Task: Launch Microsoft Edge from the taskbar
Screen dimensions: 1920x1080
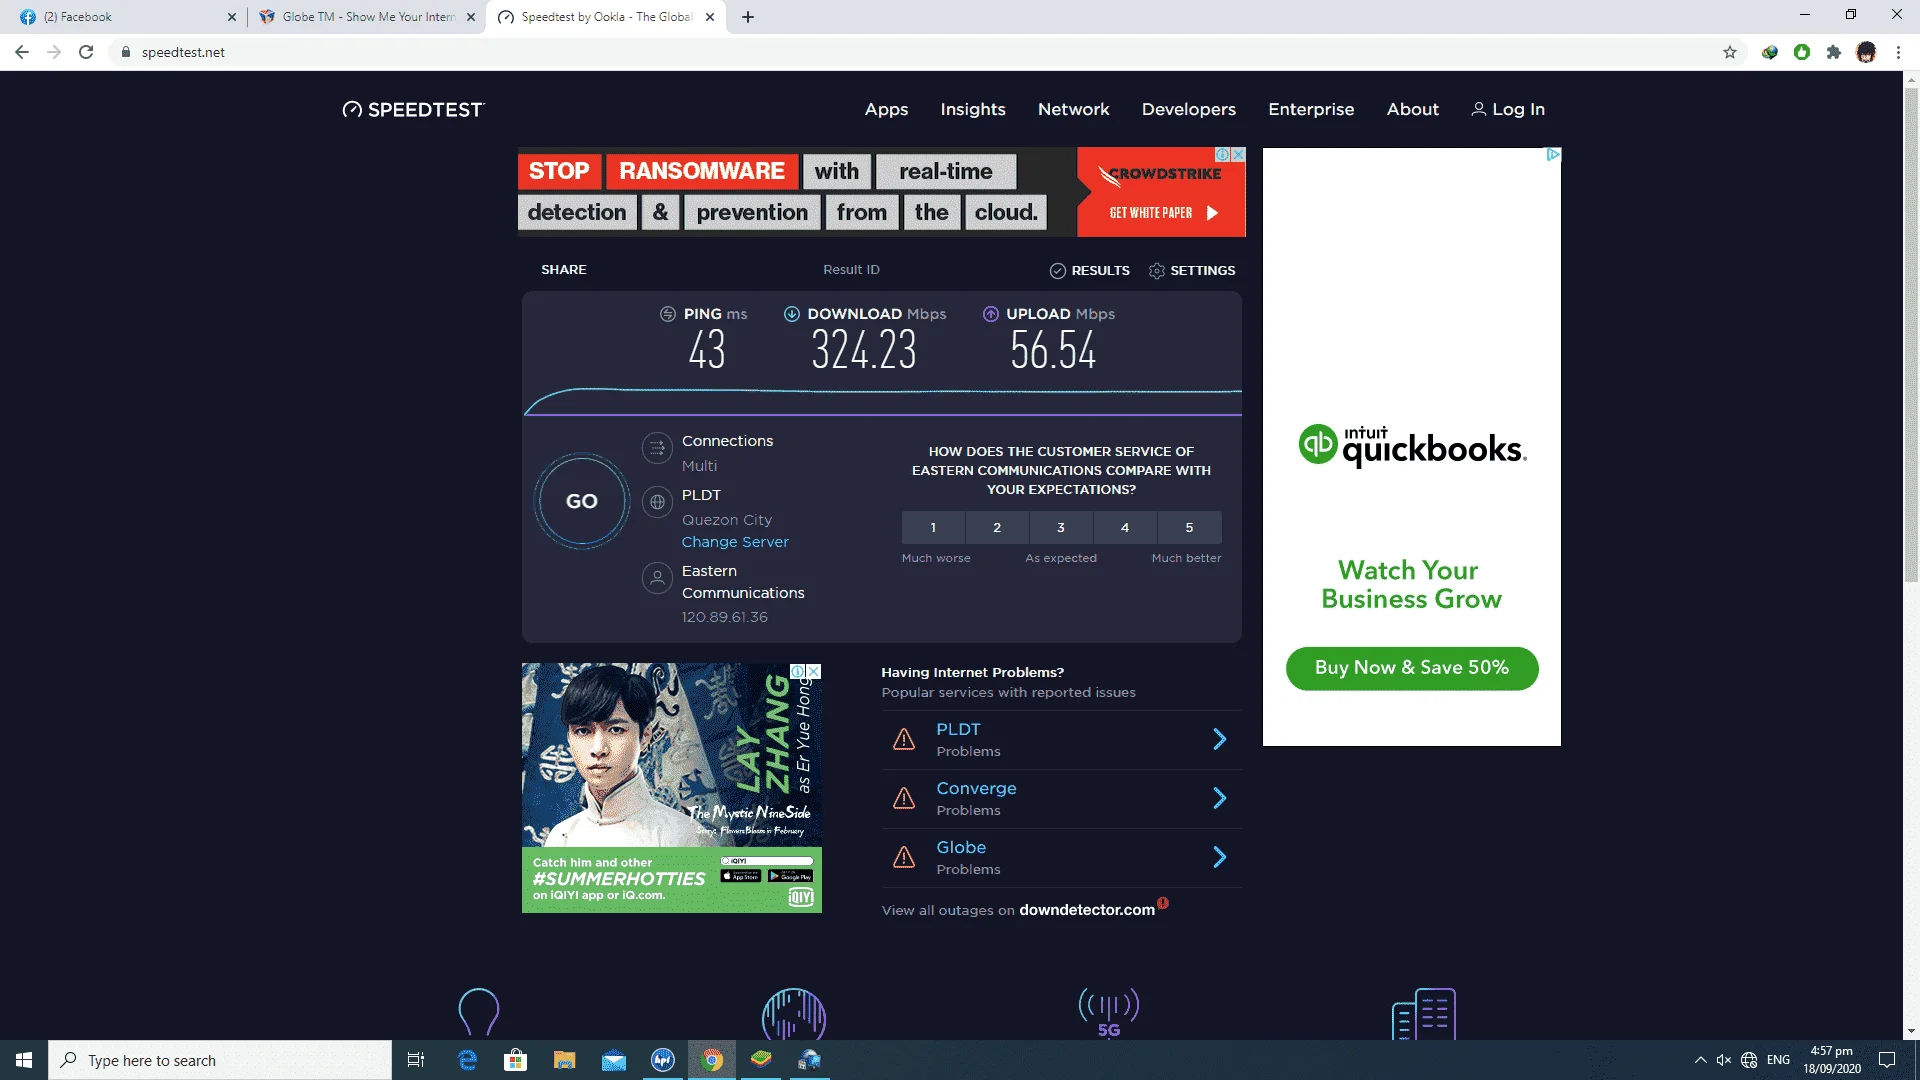Action: pos(467,1060)
